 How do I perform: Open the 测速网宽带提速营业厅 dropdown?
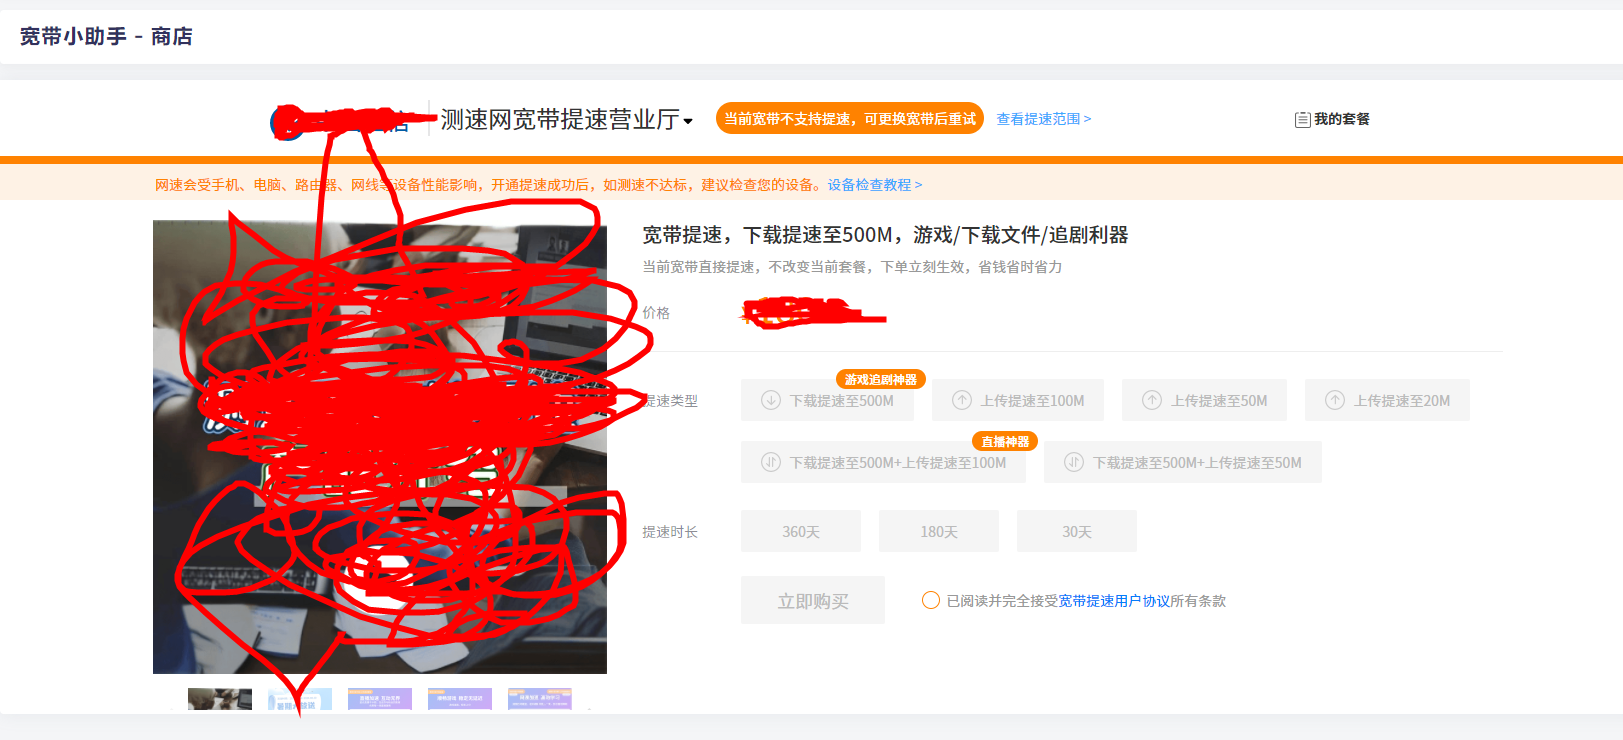pyautogui.click(x=567, y=119)
